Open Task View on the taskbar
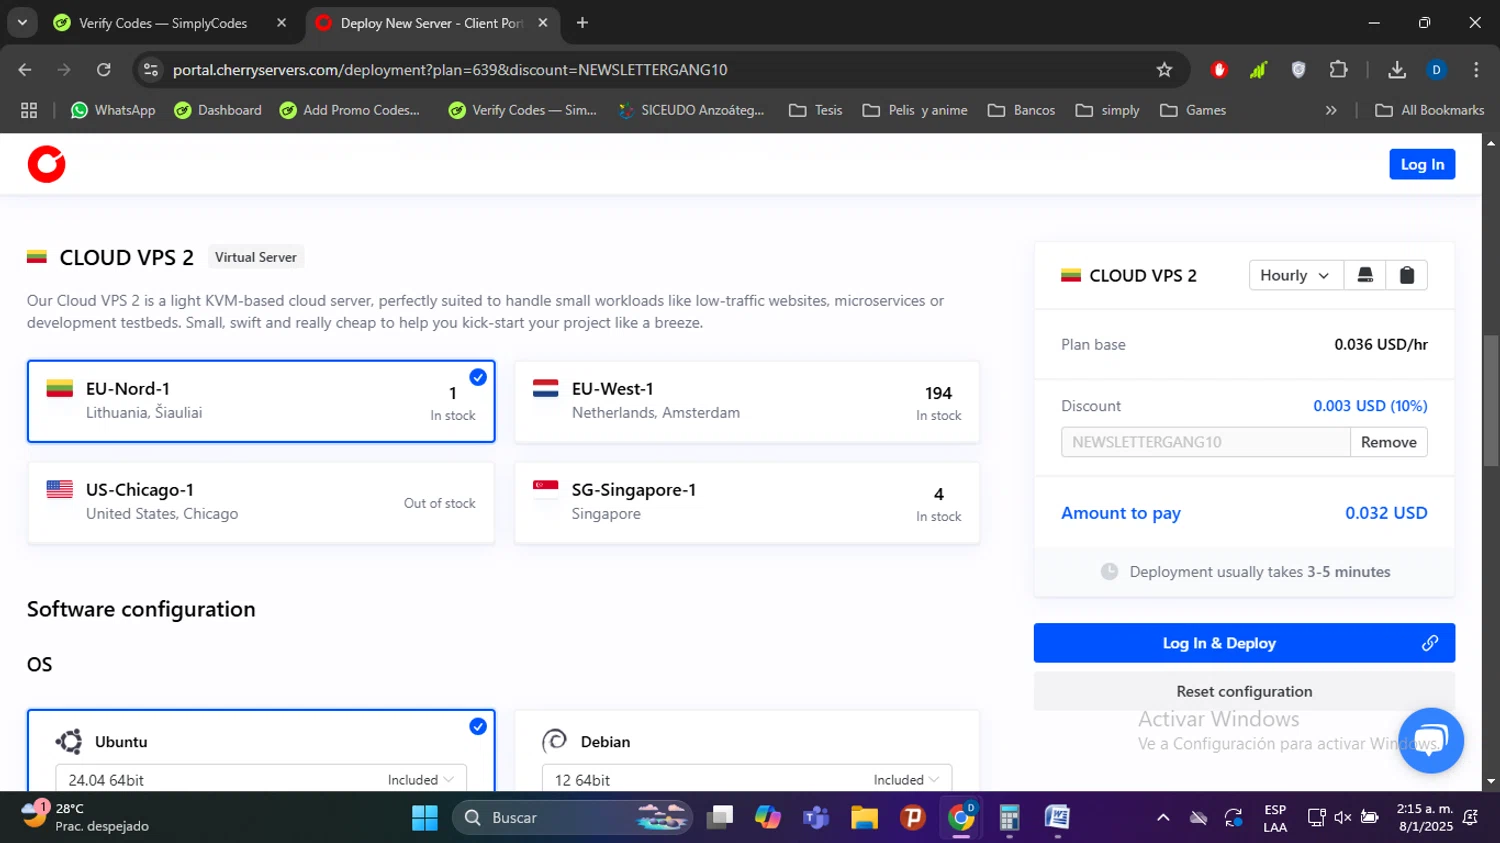 click(x=720, y=818)
